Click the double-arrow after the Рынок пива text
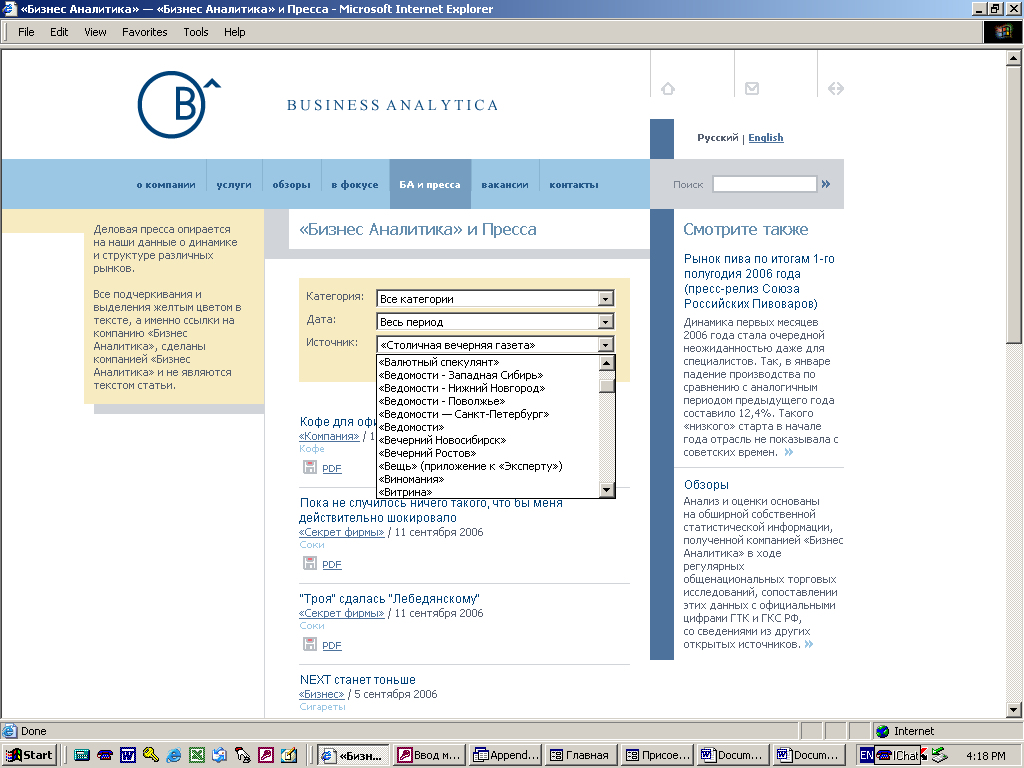The width and height of the screenshot is (1024, 768). 788,453
